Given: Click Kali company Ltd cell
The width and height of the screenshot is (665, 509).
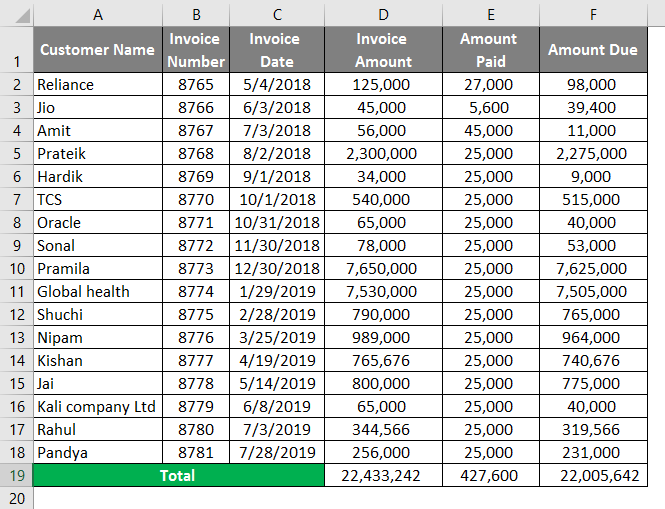Looking at the screenshot, I should click(97, 407).
